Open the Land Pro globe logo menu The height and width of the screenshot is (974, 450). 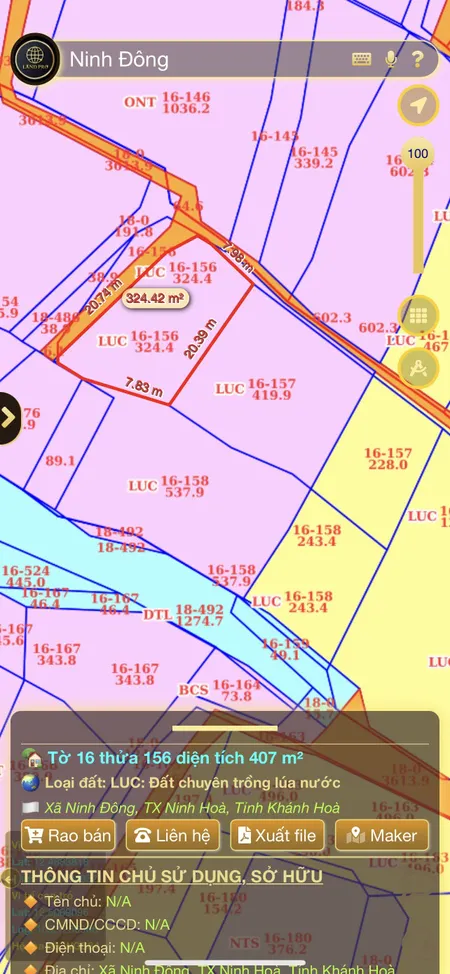35,59
